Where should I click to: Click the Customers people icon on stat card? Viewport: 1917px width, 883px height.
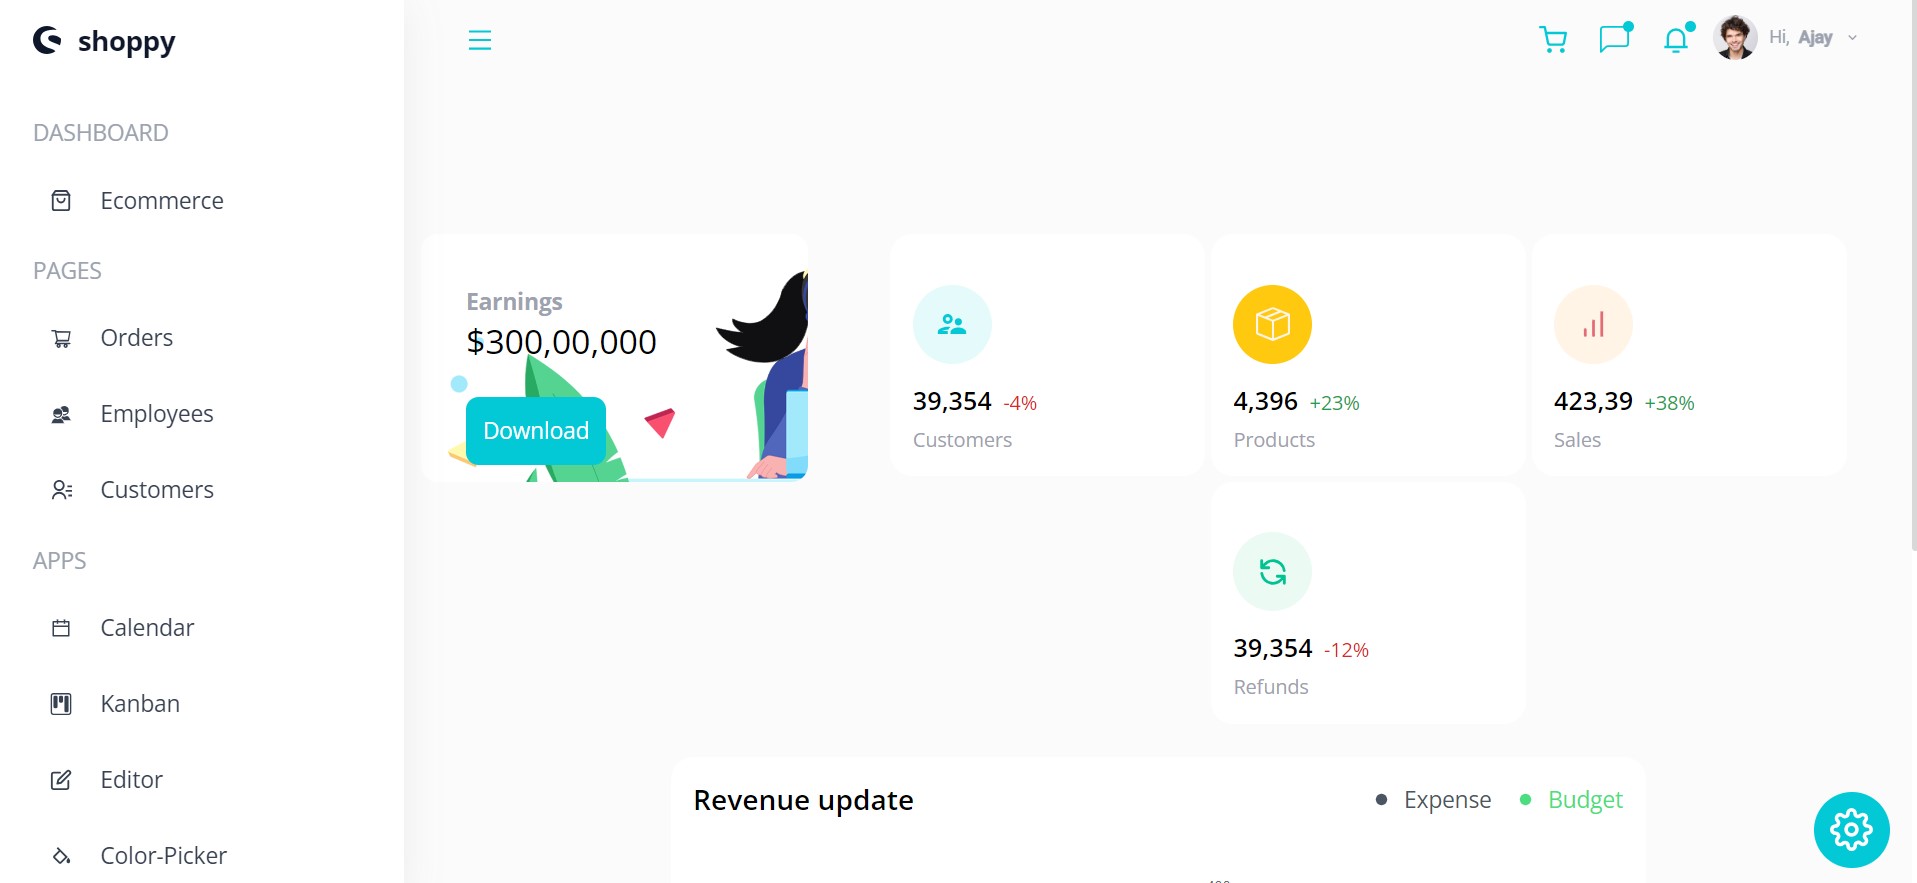(x=951, y=323)
